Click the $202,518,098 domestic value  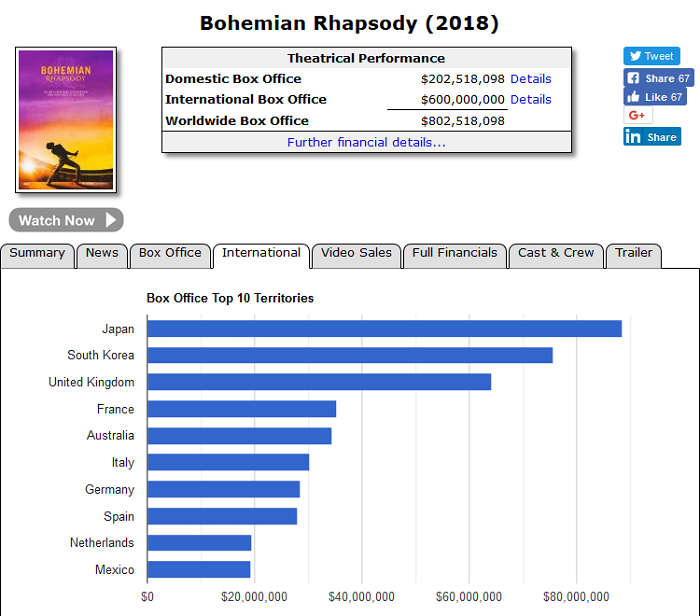coord(462,79)
